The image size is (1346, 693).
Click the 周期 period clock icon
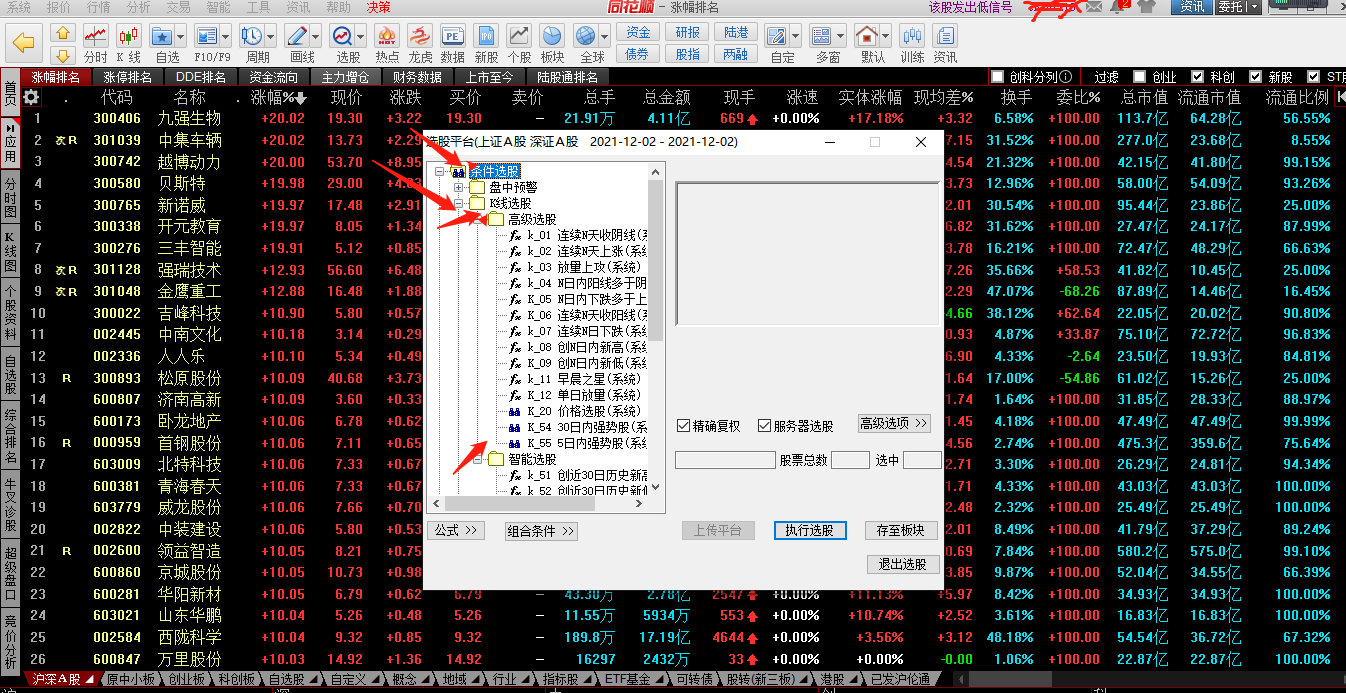point(251,36)
